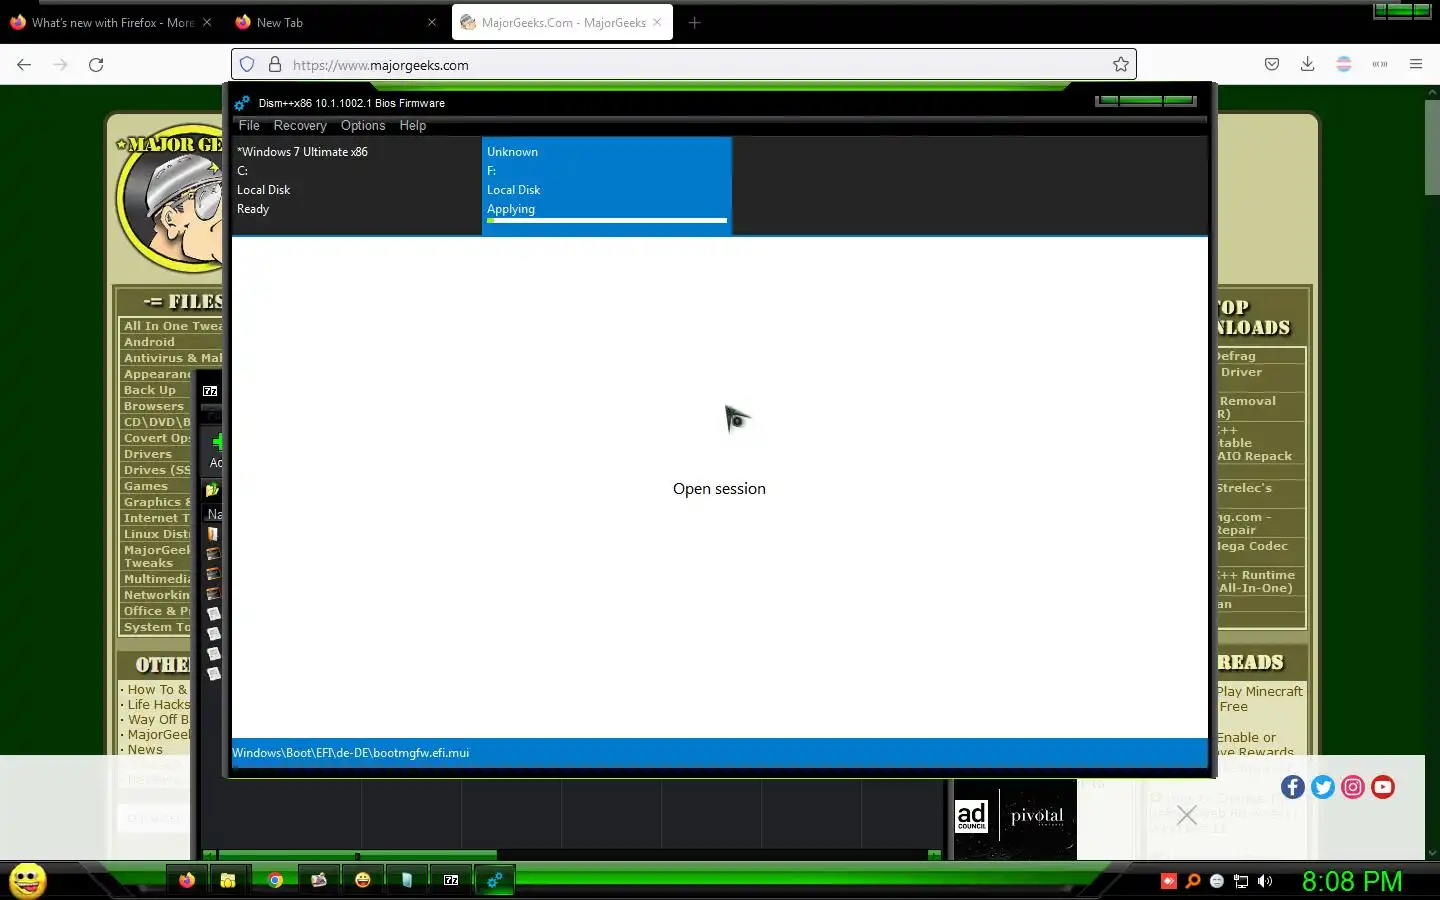Image resolution: width=1440 pixels, height=900 pixels.
Task: Open MajorGeeks Twitter page icon
Action: click(x=1323, y=787)
